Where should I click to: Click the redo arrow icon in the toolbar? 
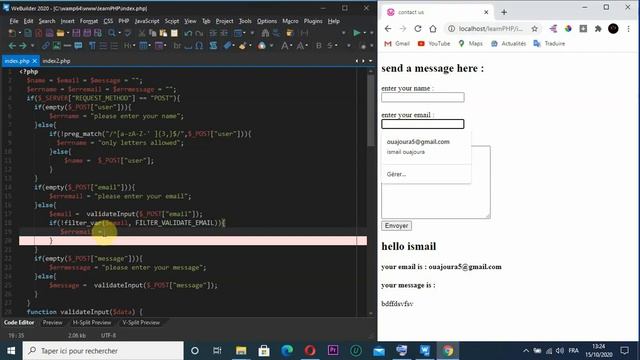tap(199, 33)
